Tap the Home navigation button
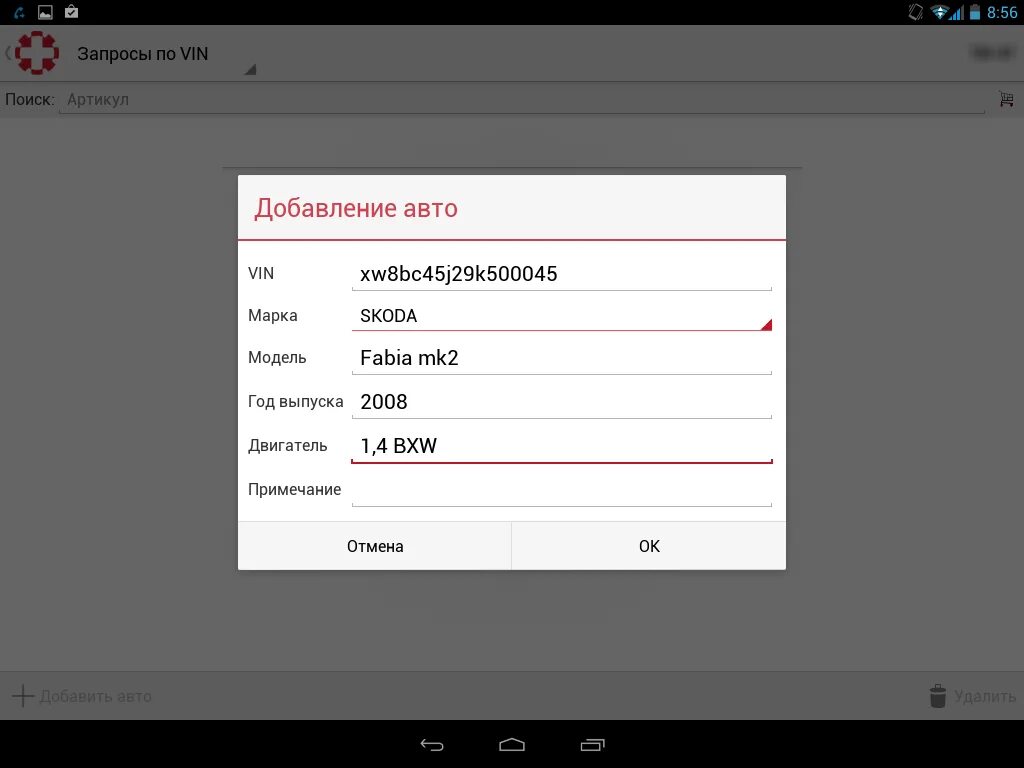This screenshot has width=1024, height=768. [512, 744]
